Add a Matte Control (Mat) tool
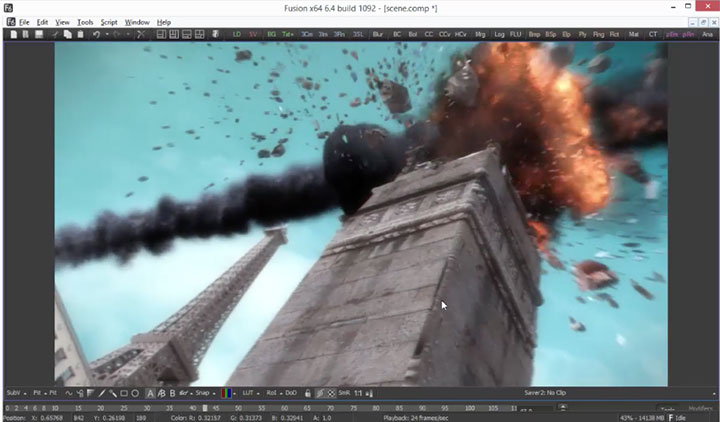This screenshot has width=720, height=422. click(634, 34)
